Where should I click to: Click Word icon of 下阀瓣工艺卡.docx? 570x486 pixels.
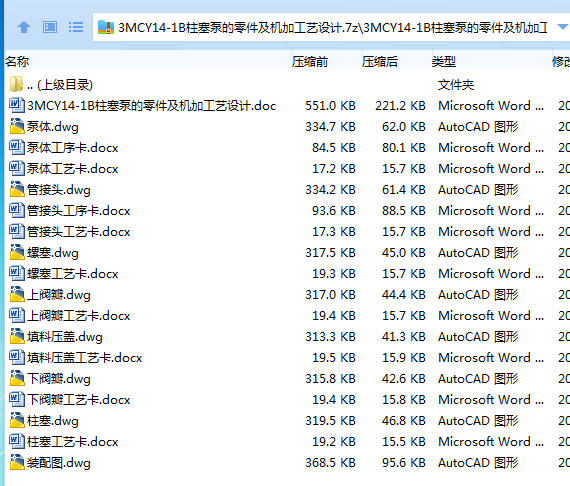click(17, 399)
